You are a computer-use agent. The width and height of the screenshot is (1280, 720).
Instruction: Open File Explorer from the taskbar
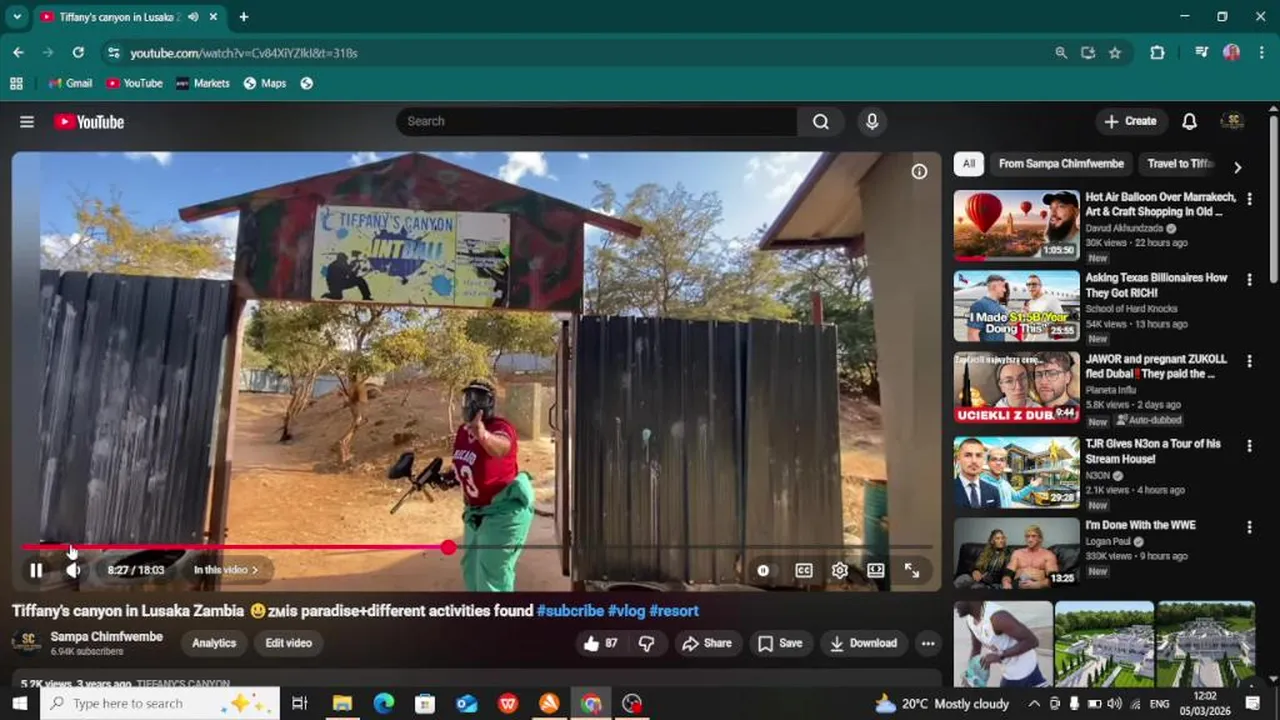342,704
